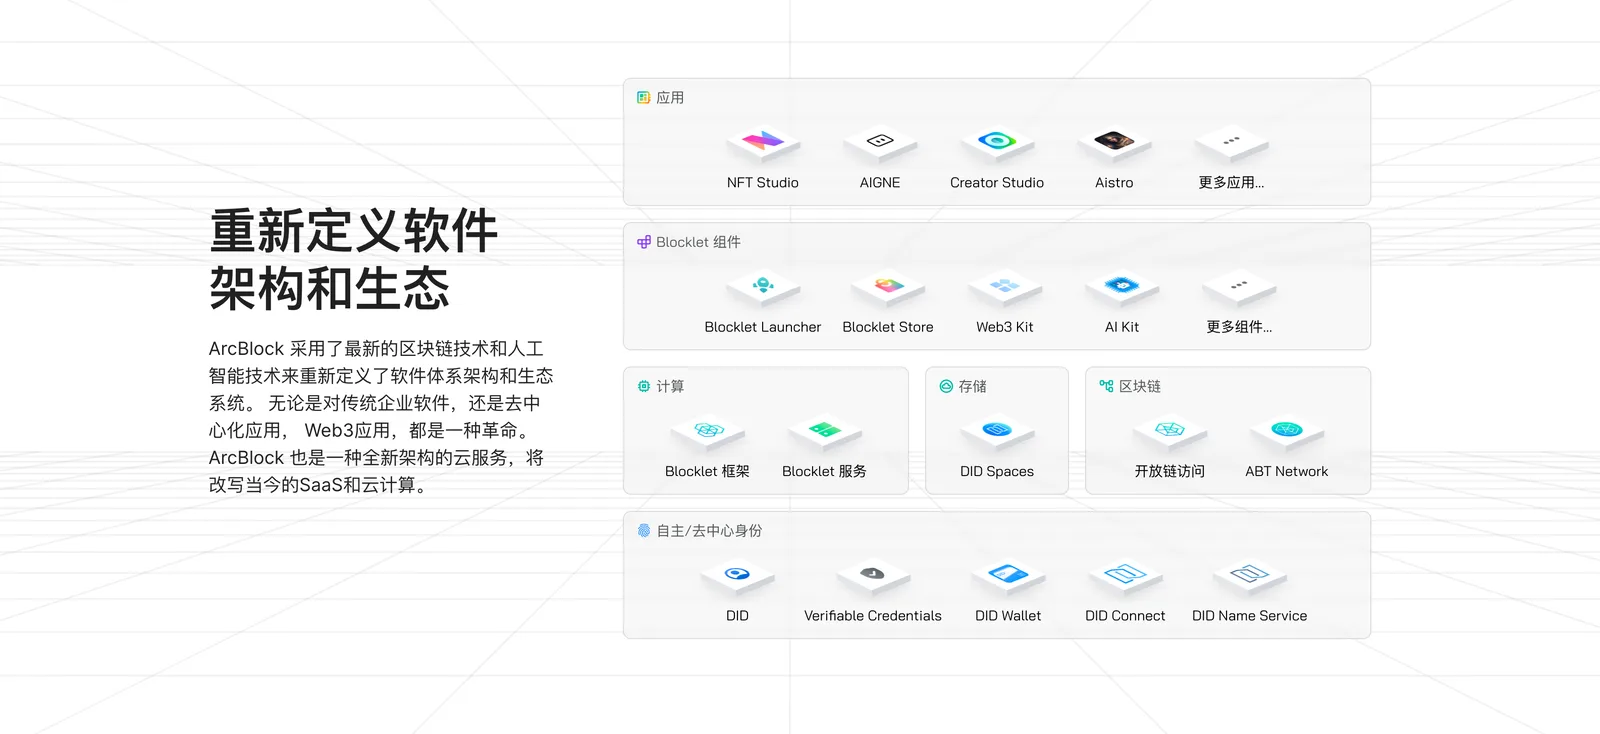The image size is (1600, 734).
Task: Click the Blocklet 服务 icon
Action: pos(824,433)
